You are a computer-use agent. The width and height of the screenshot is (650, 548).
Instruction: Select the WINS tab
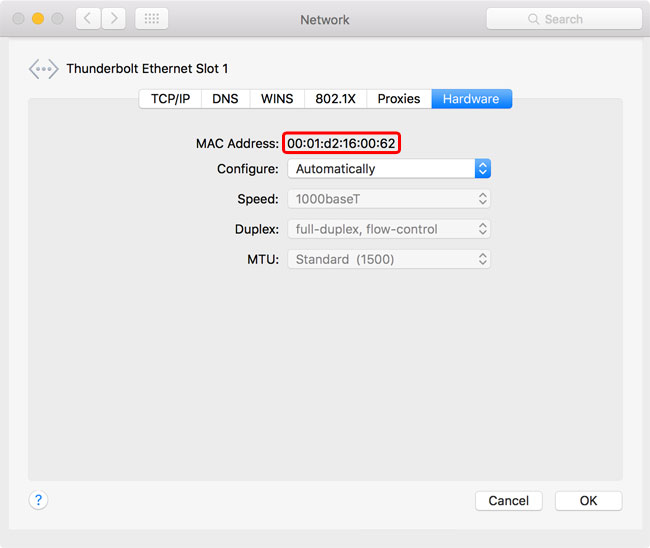[277, 99]
